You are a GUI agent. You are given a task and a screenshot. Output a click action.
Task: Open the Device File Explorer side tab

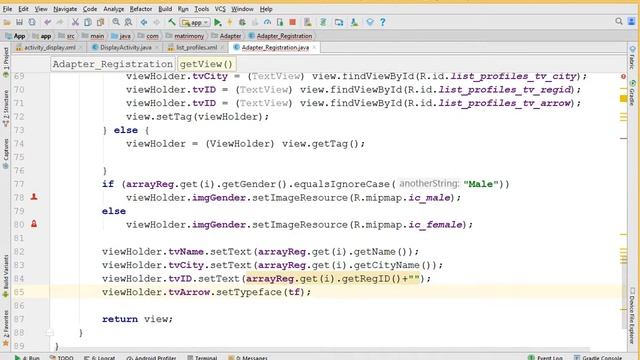632,315
